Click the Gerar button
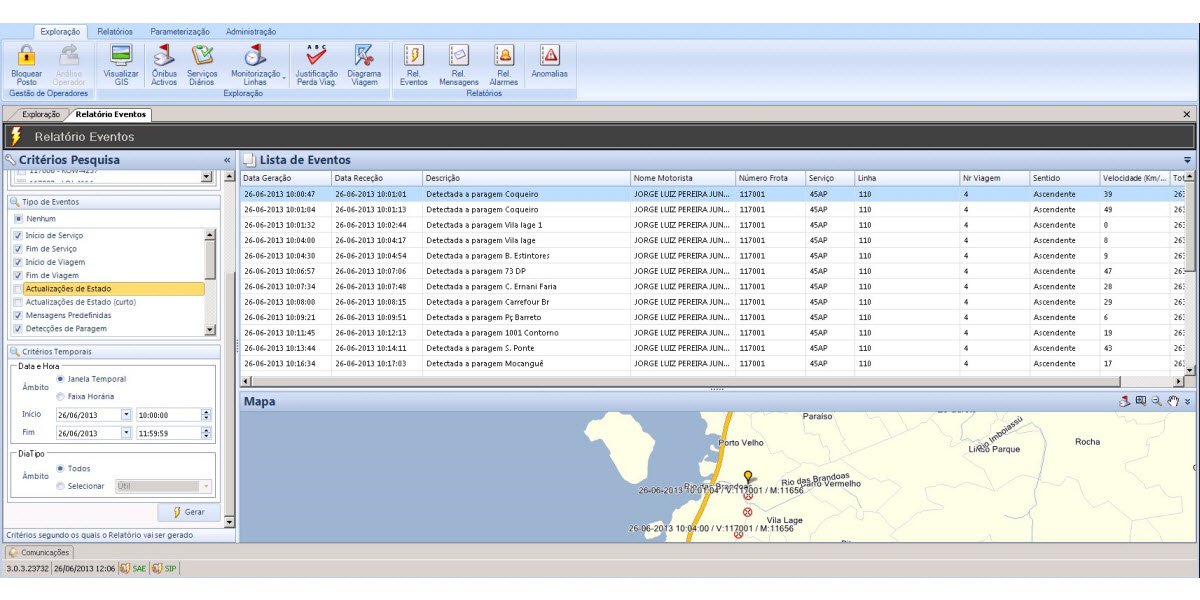Viewport: 1200px width, 600px height. [188, 512]
